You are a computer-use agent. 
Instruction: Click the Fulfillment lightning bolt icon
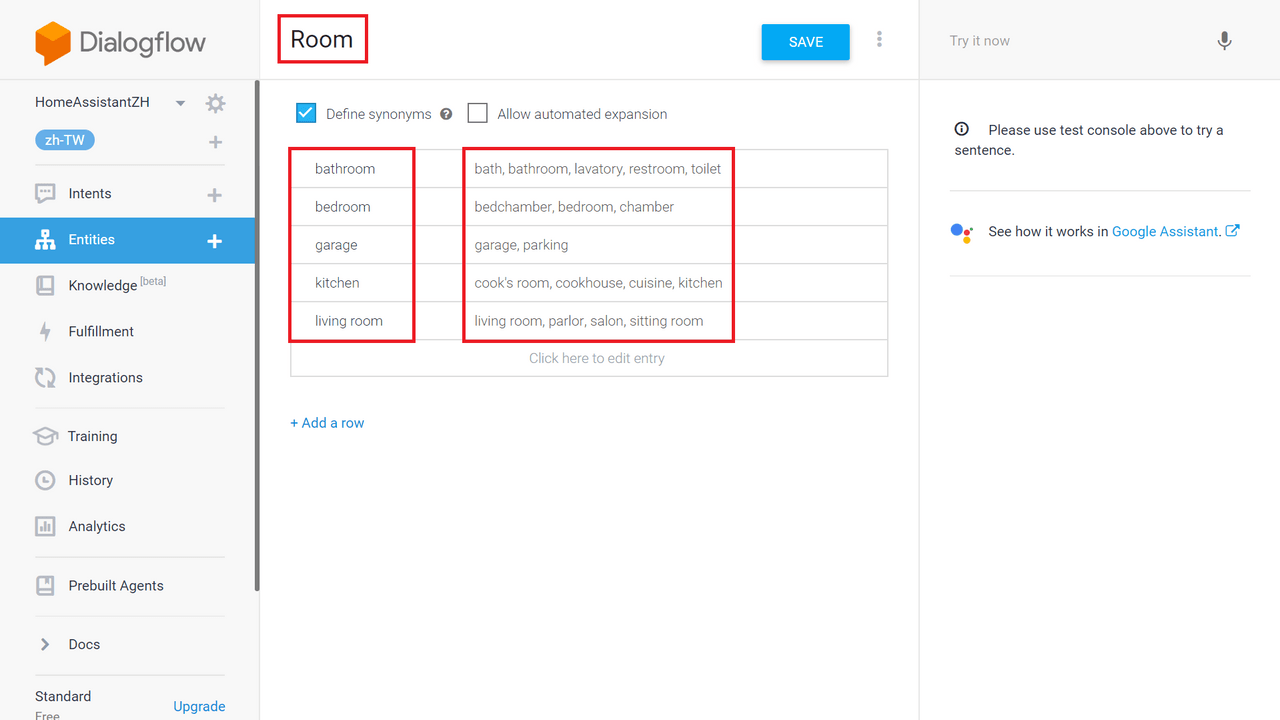tap(45, 332)
